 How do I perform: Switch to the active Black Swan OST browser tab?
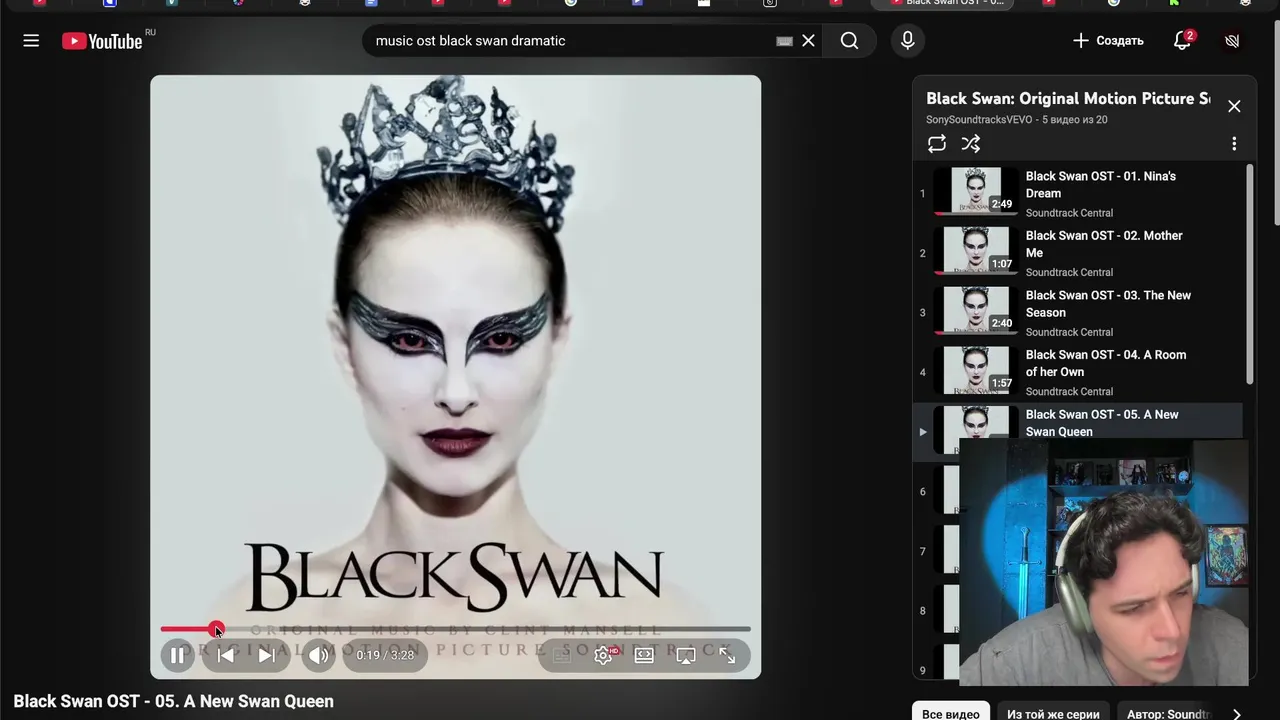pyautogui.click(x=945, y=4)
